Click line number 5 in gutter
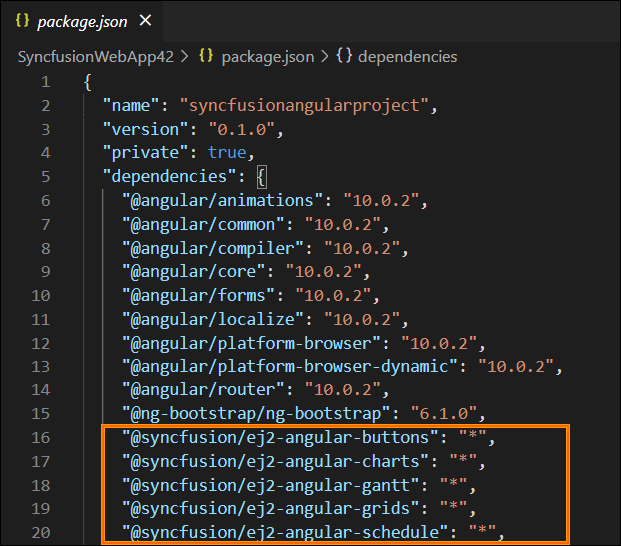This screenshot has width=621, height=546. click(x=45, y=177)
